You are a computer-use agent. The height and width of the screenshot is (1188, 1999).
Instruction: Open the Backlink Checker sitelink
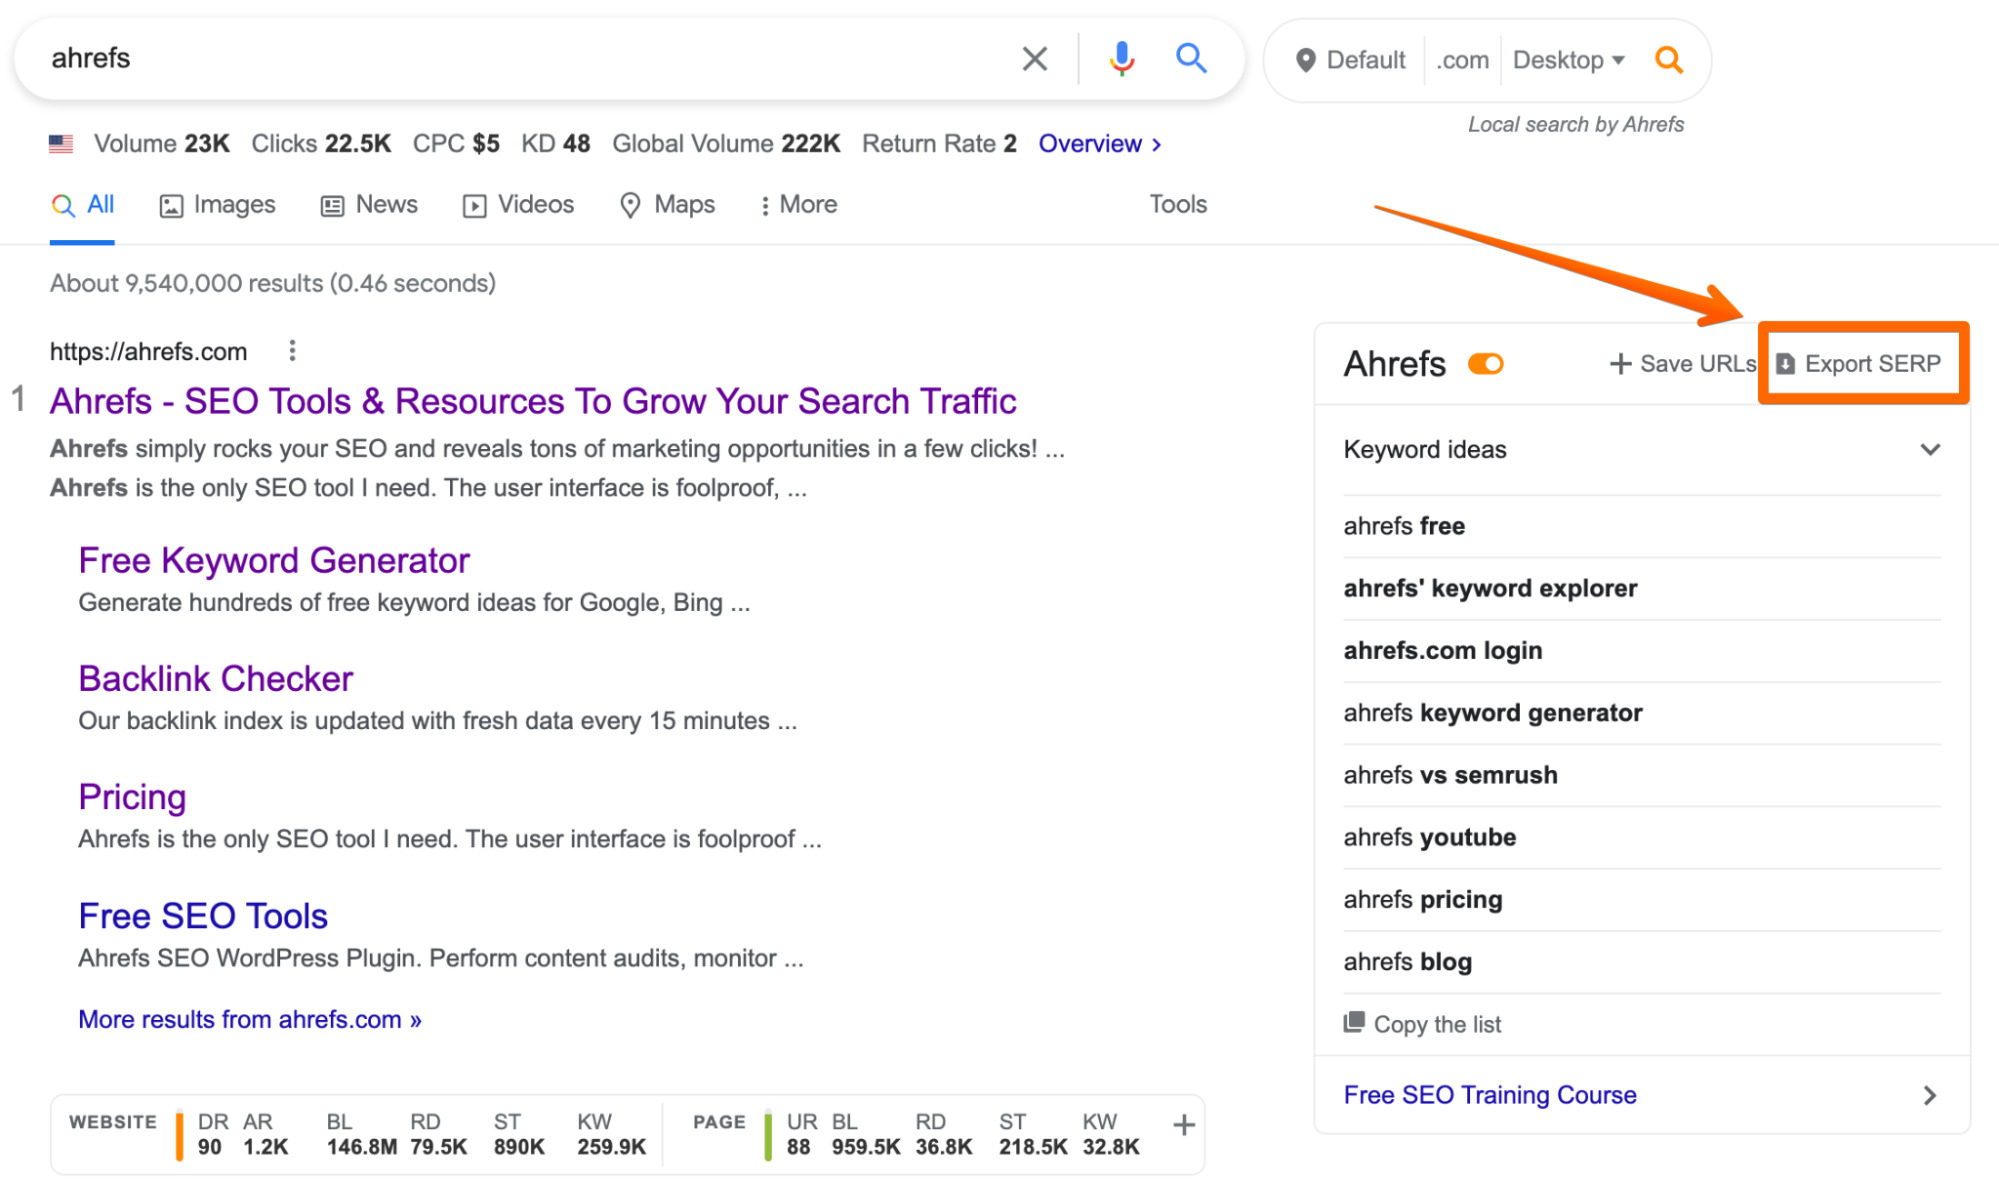point(216,679)
